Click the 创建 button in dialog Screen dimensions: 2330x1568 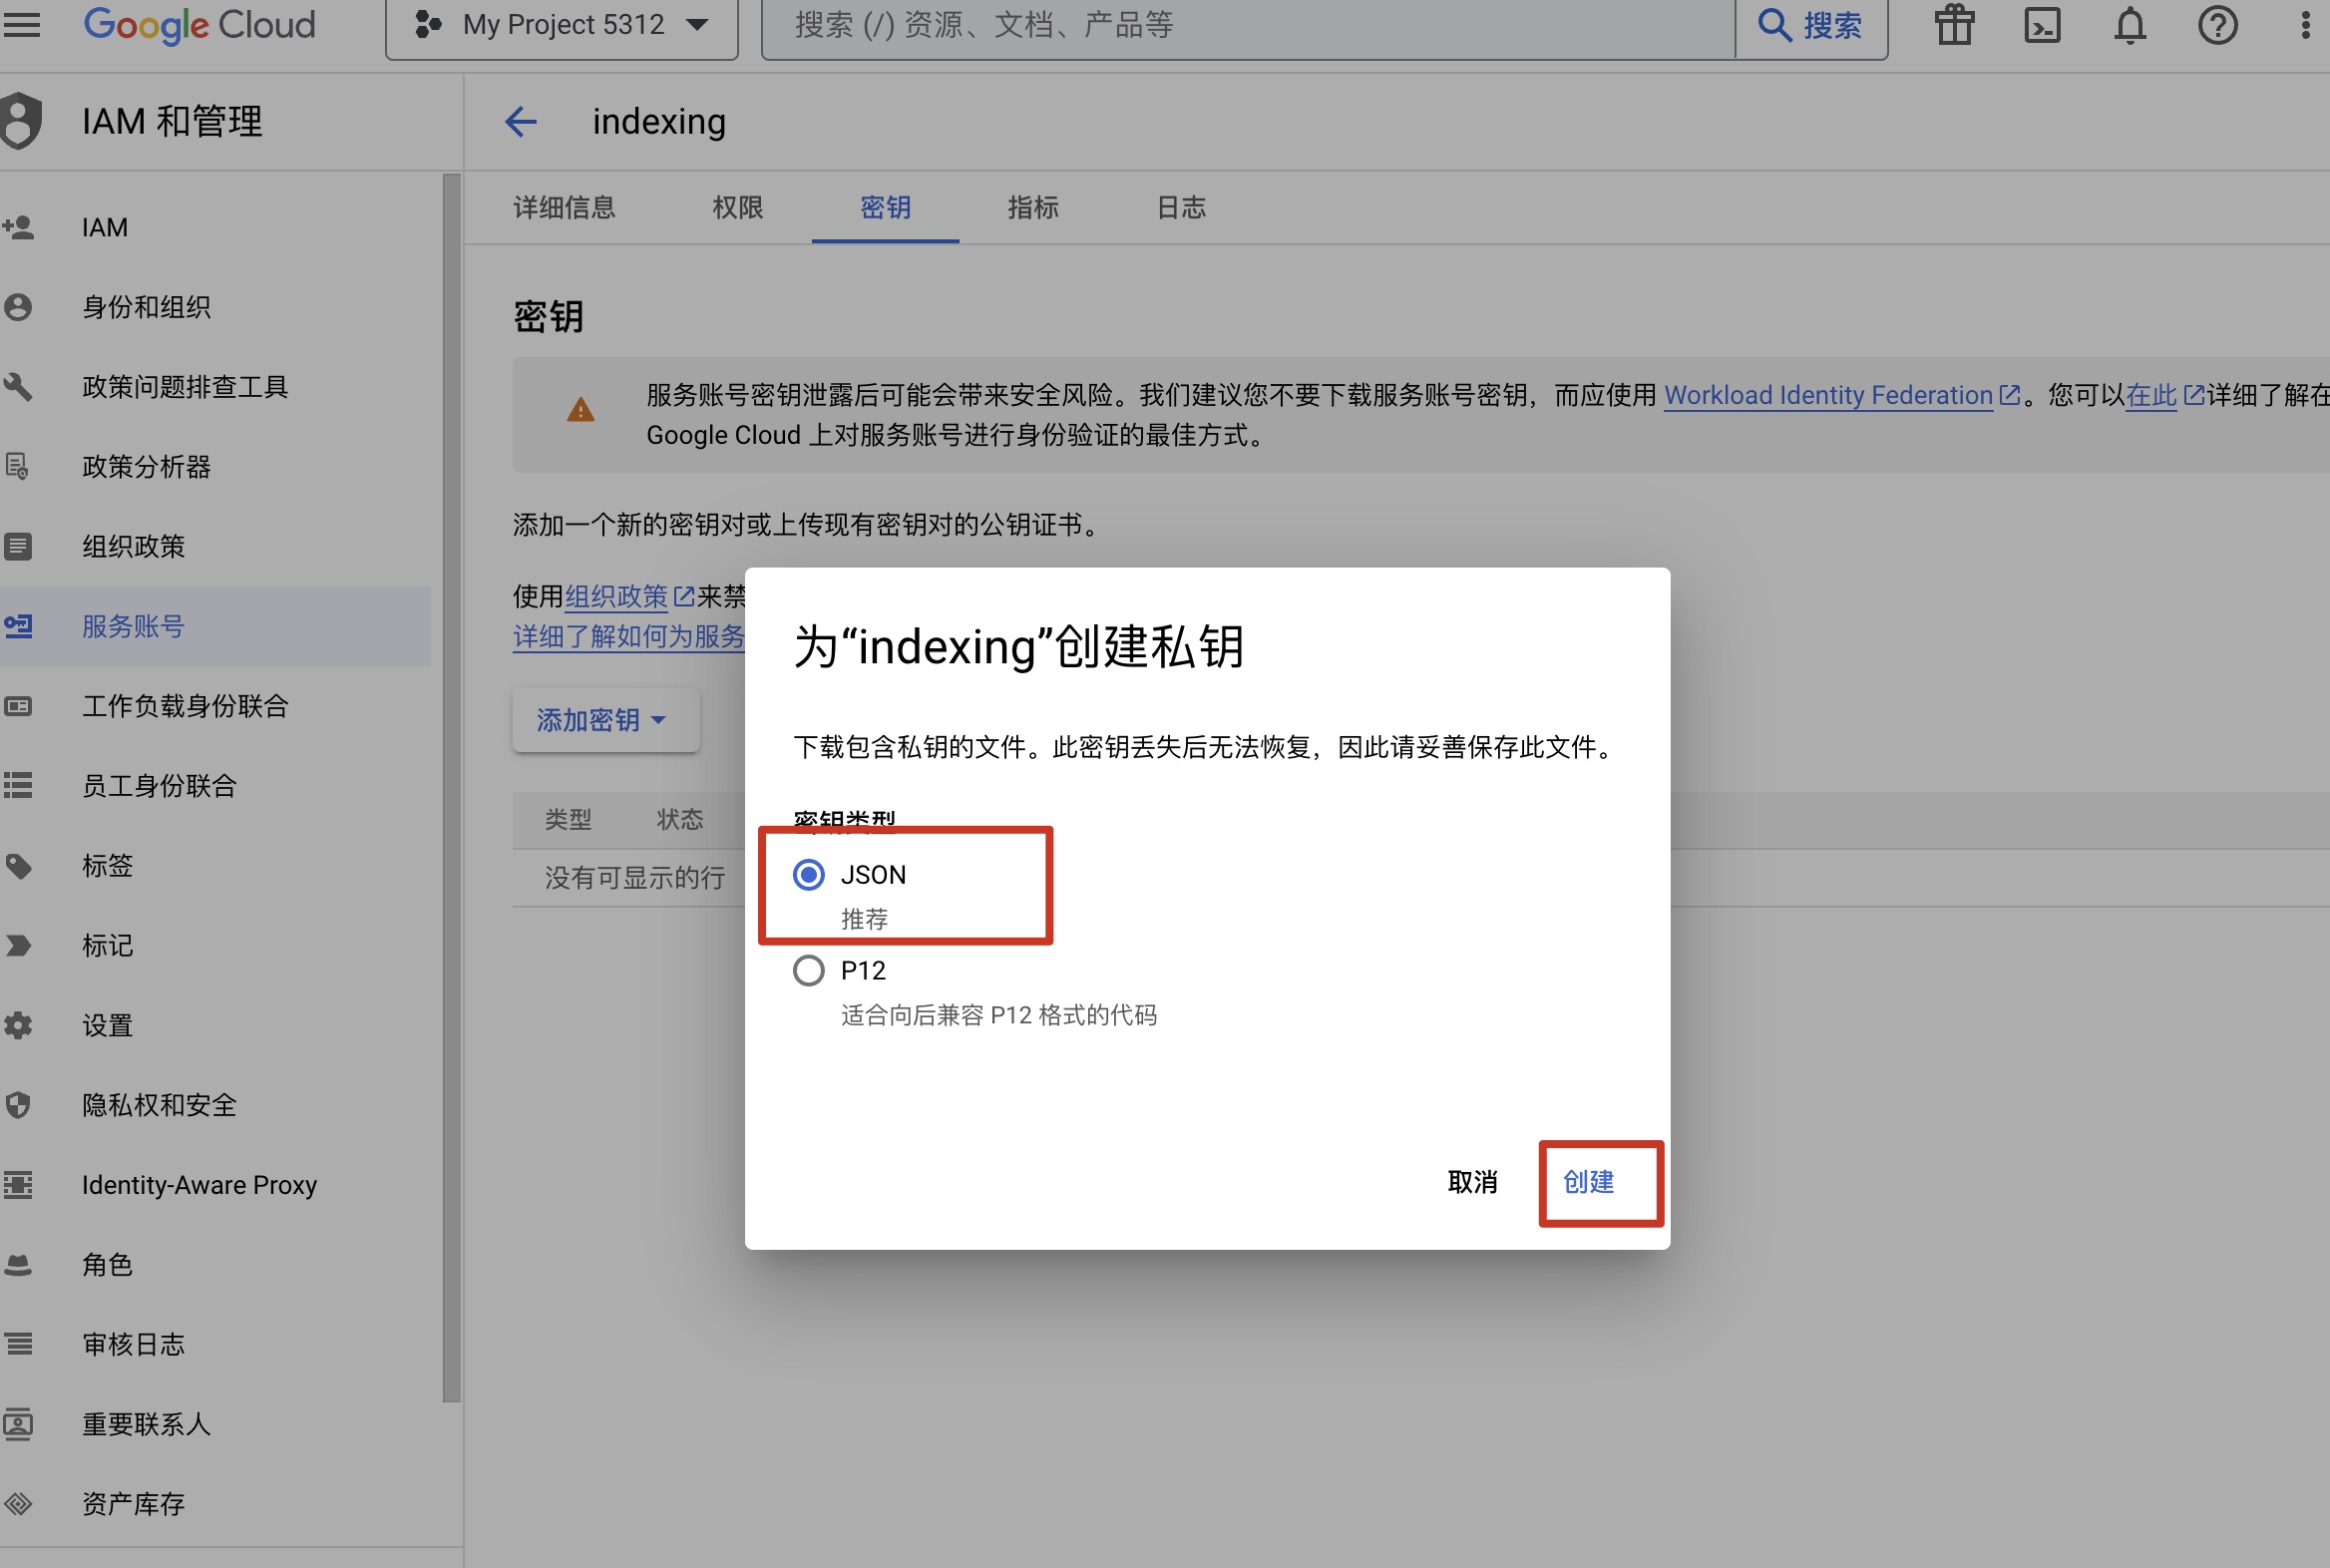[1588, 1182]
